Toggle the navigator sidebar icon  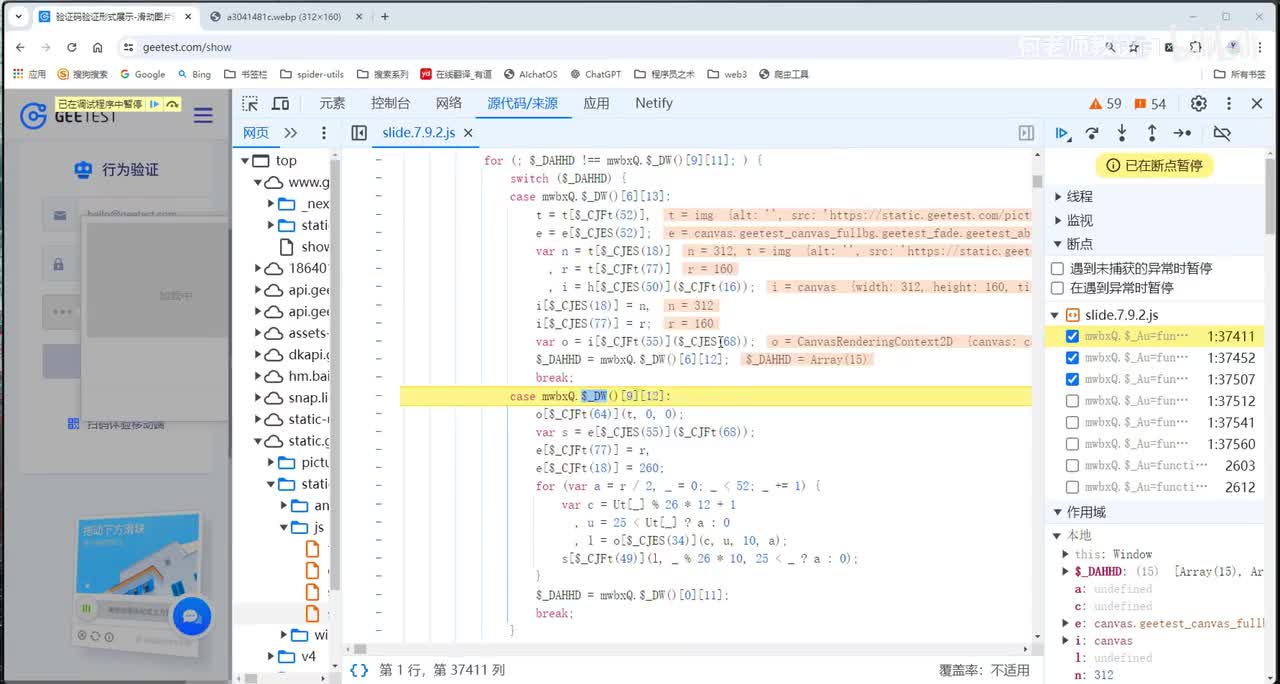pyautogui.click(x=359, y=133)
